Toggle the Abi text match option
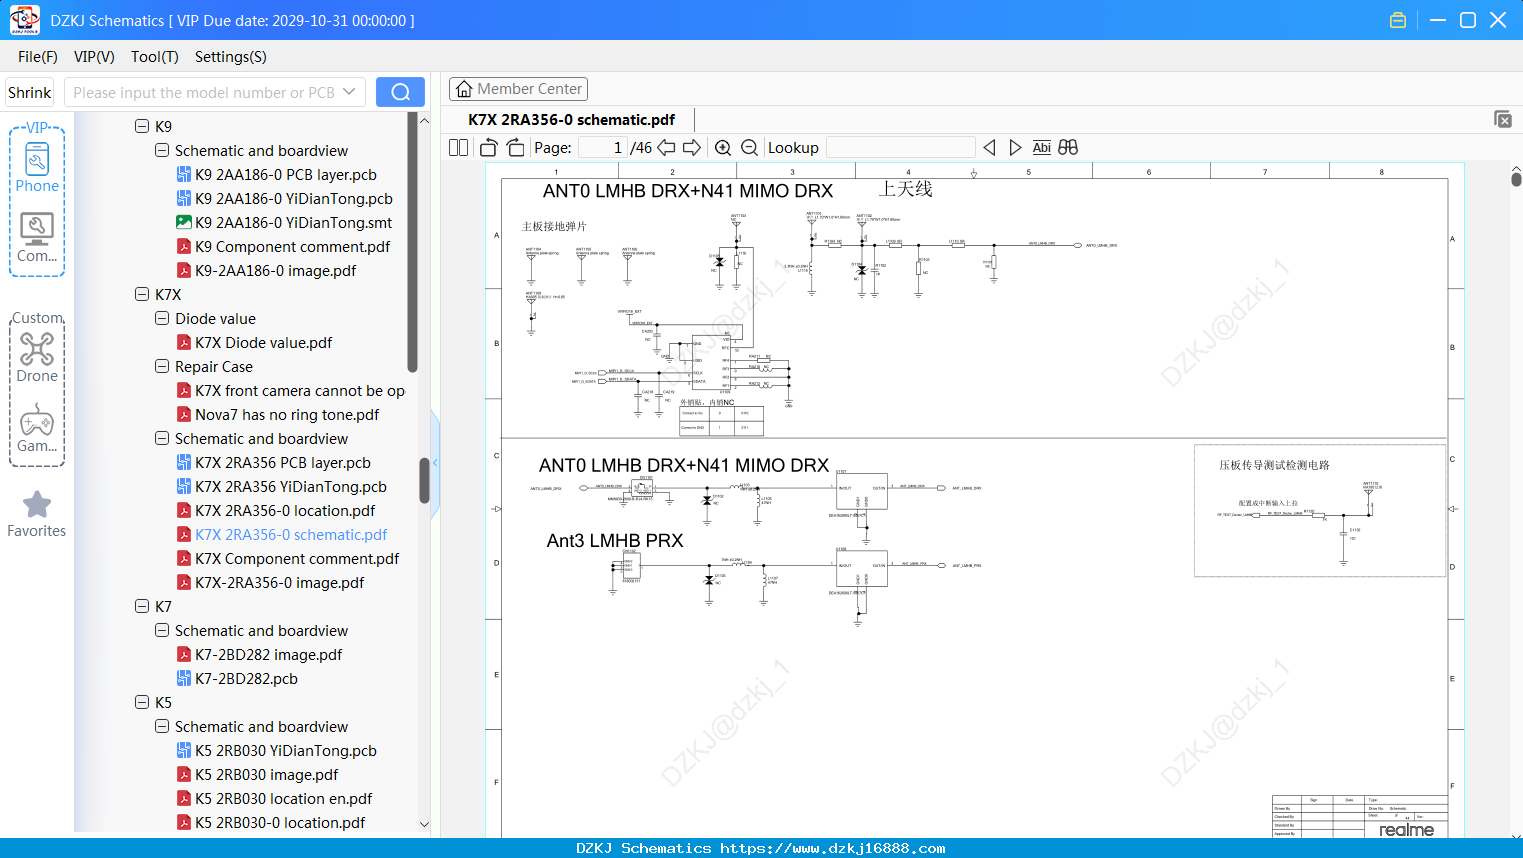 1041,148
